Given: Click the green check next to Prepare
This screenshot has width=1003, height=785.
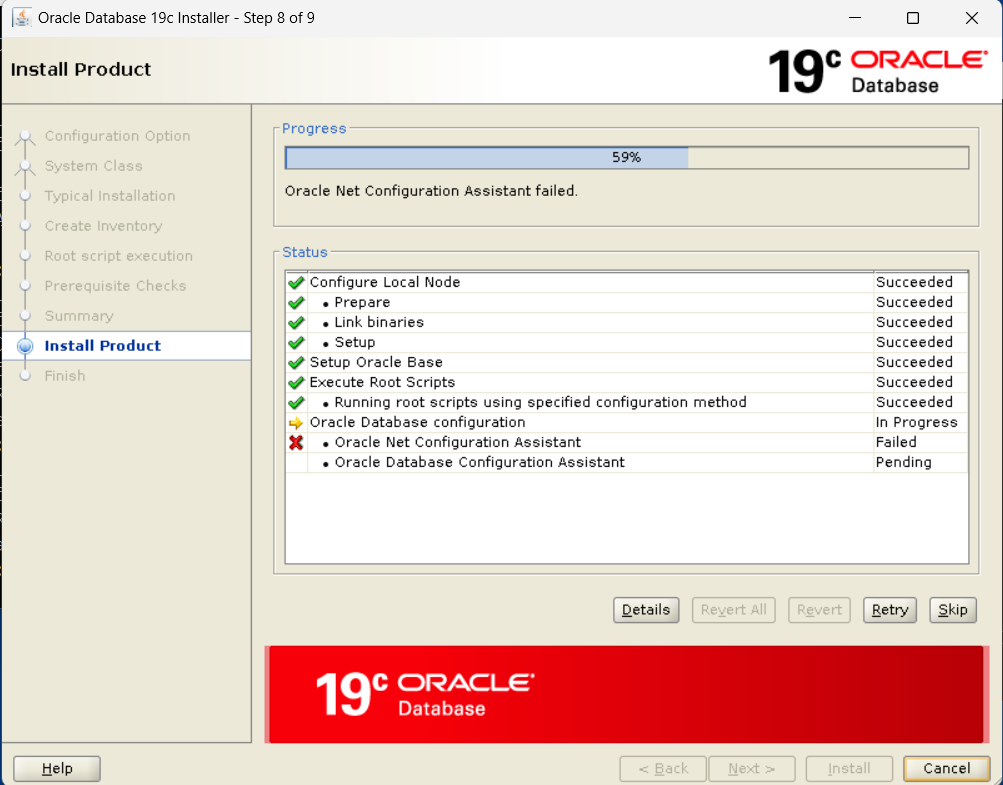Looking at the screenshot, I should click(x=296, y=303).
